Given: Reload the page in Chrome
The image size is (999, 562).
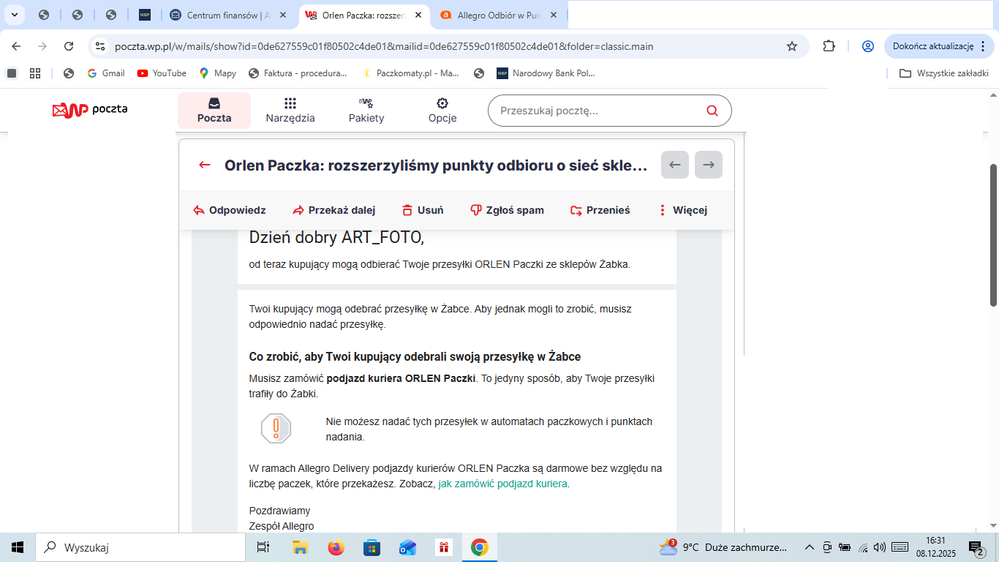Looking at the screenshot, I should 68,46.
